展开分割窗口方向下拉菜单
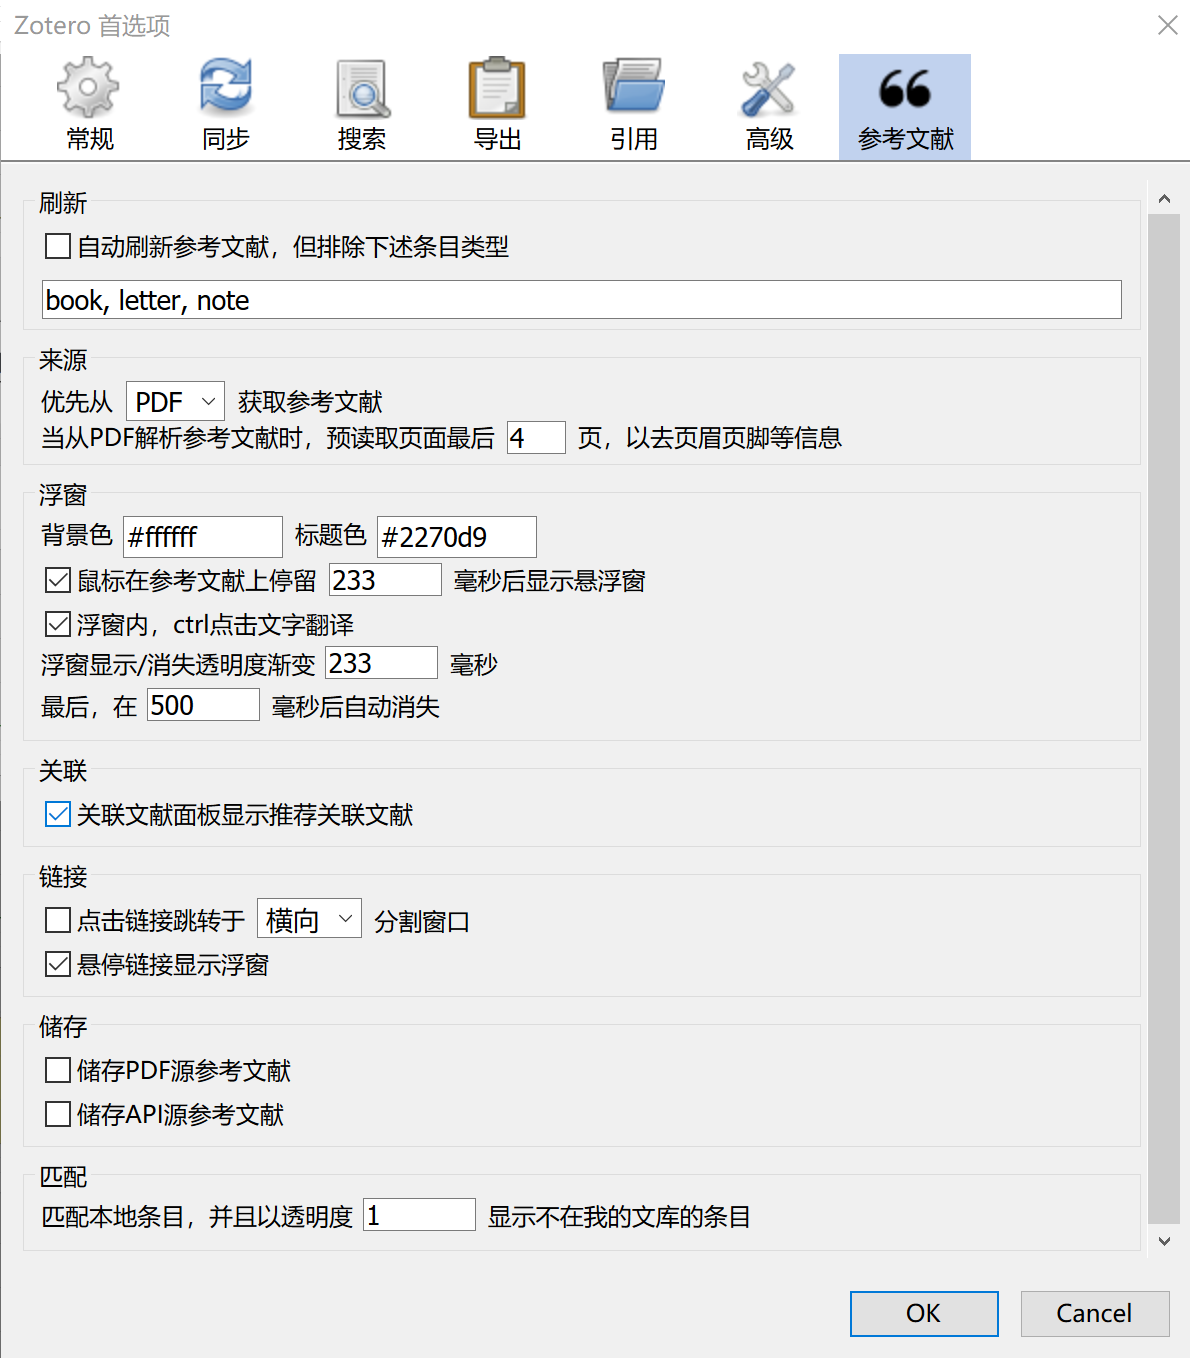Screen dimensions: 1190x1358 click(309, 918)
